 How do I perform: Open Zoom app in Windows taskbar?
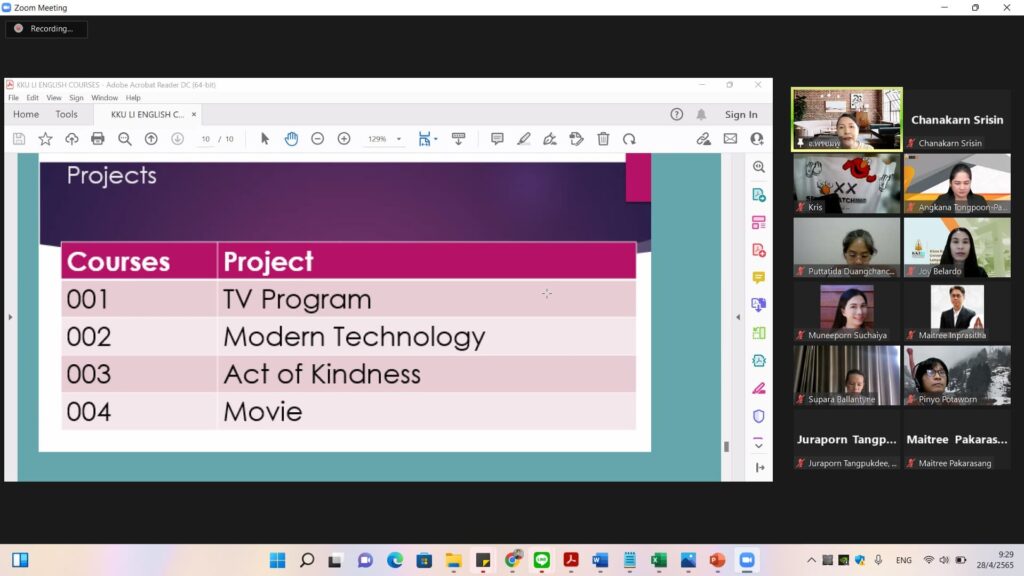point(746,560)
